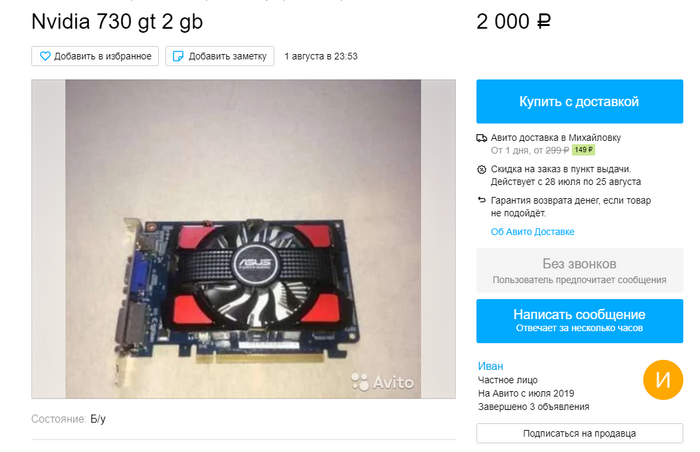Viewport: 700px width, 452px height.
Task: Open the seller's orange avatar with letter И
Action: 663,380
